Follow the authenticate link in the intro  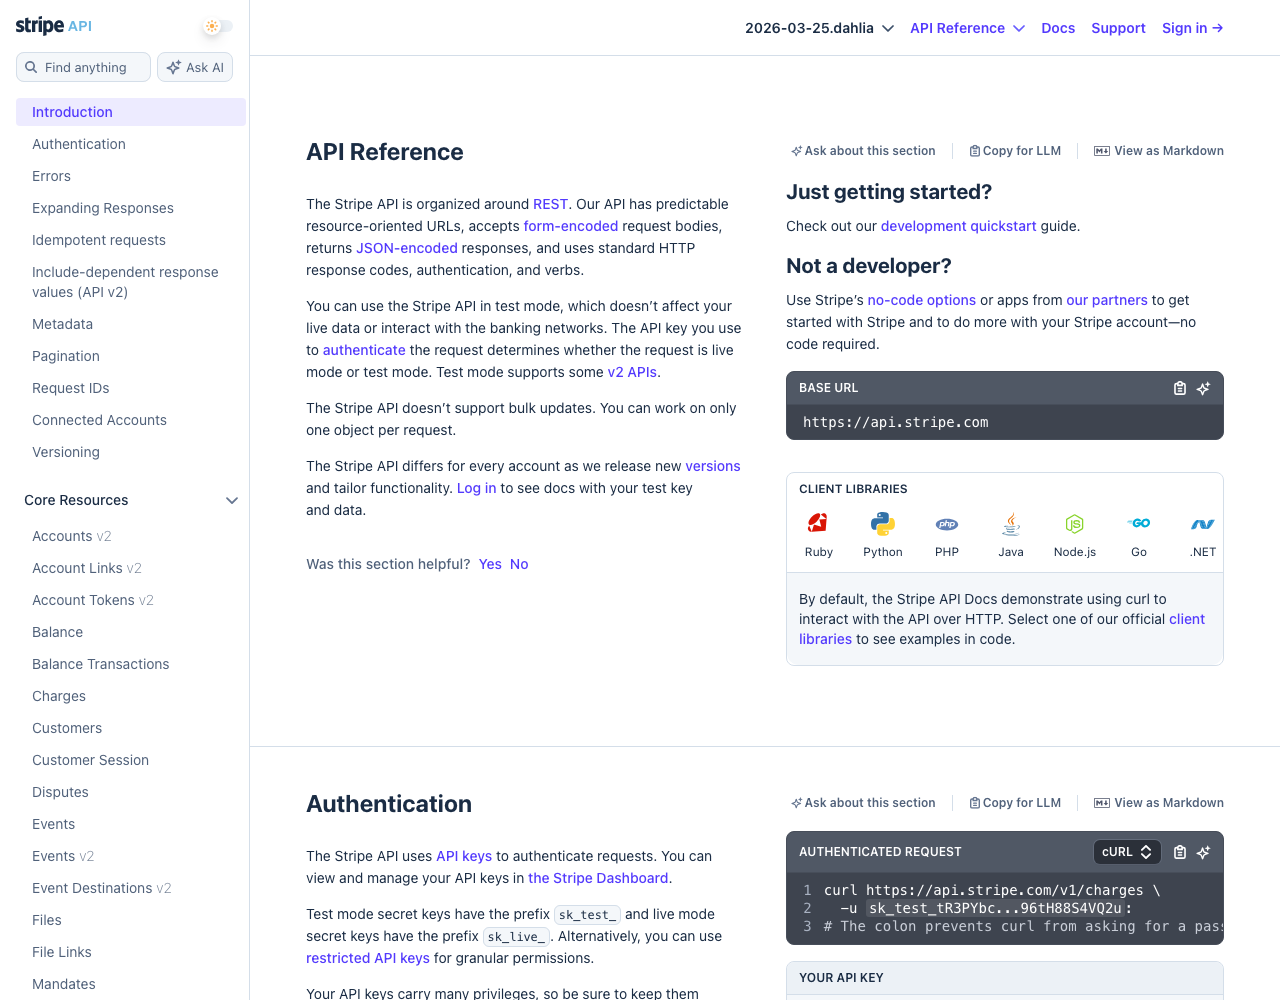click(364, 350)
